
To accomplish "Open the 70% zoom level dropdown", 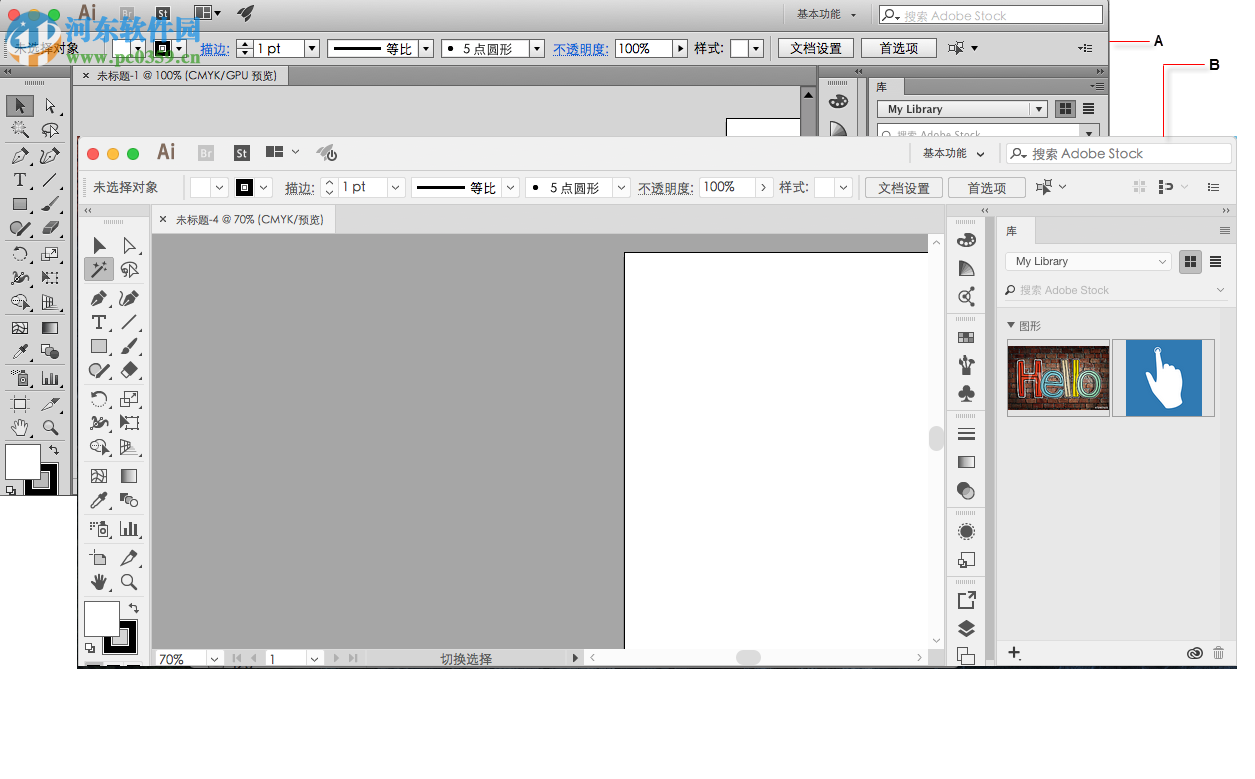I will [214, 659].
